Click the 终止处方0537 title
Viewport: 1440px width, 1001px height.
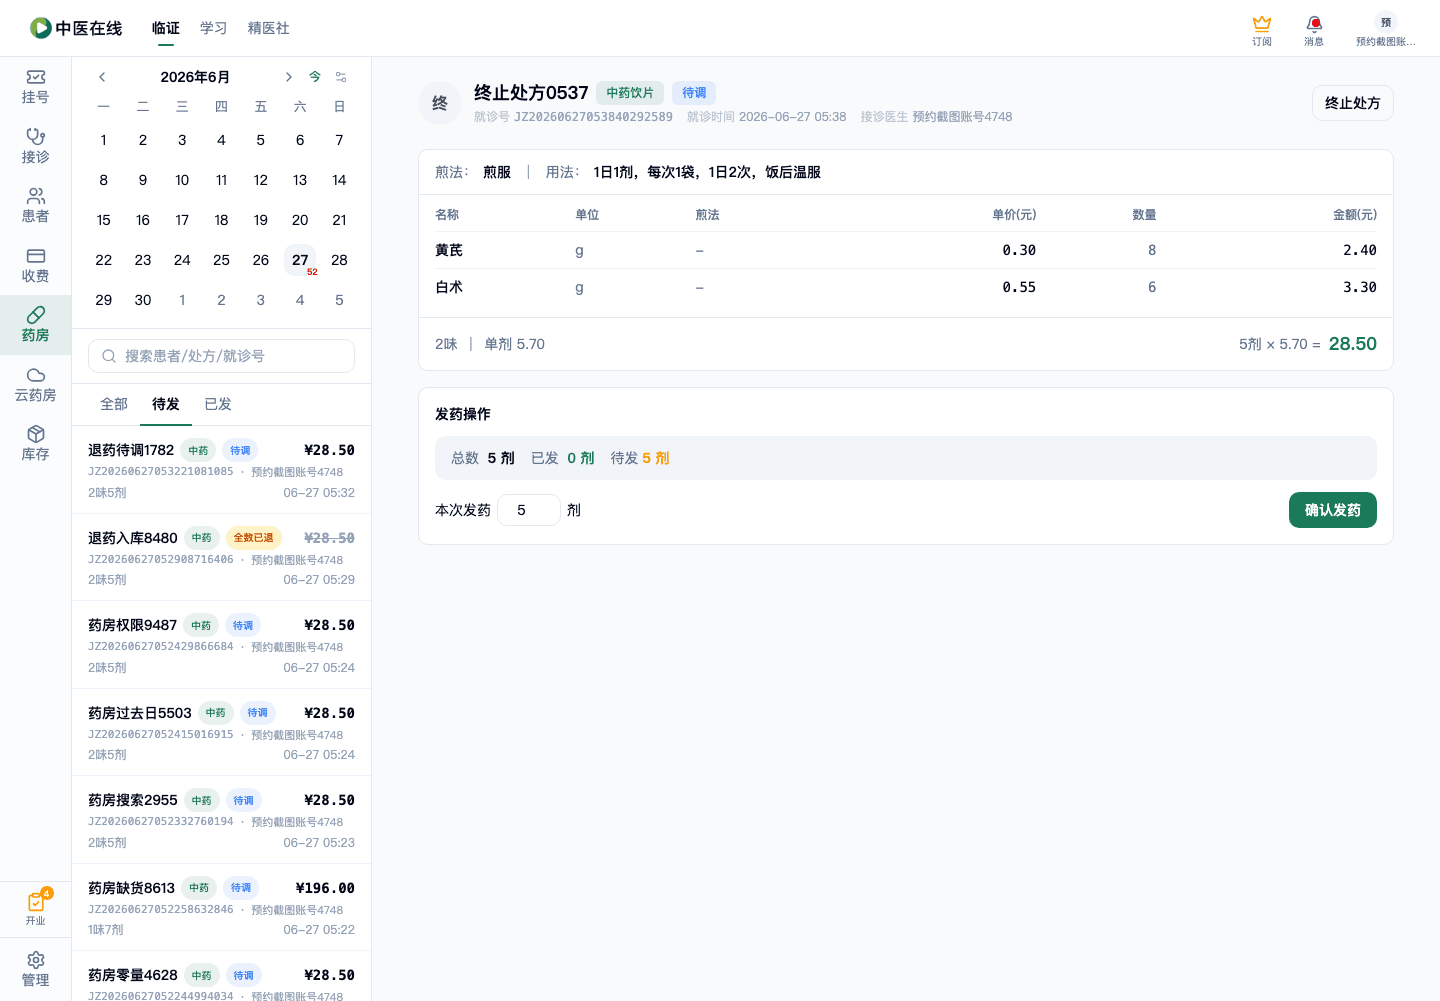[531, 93]
